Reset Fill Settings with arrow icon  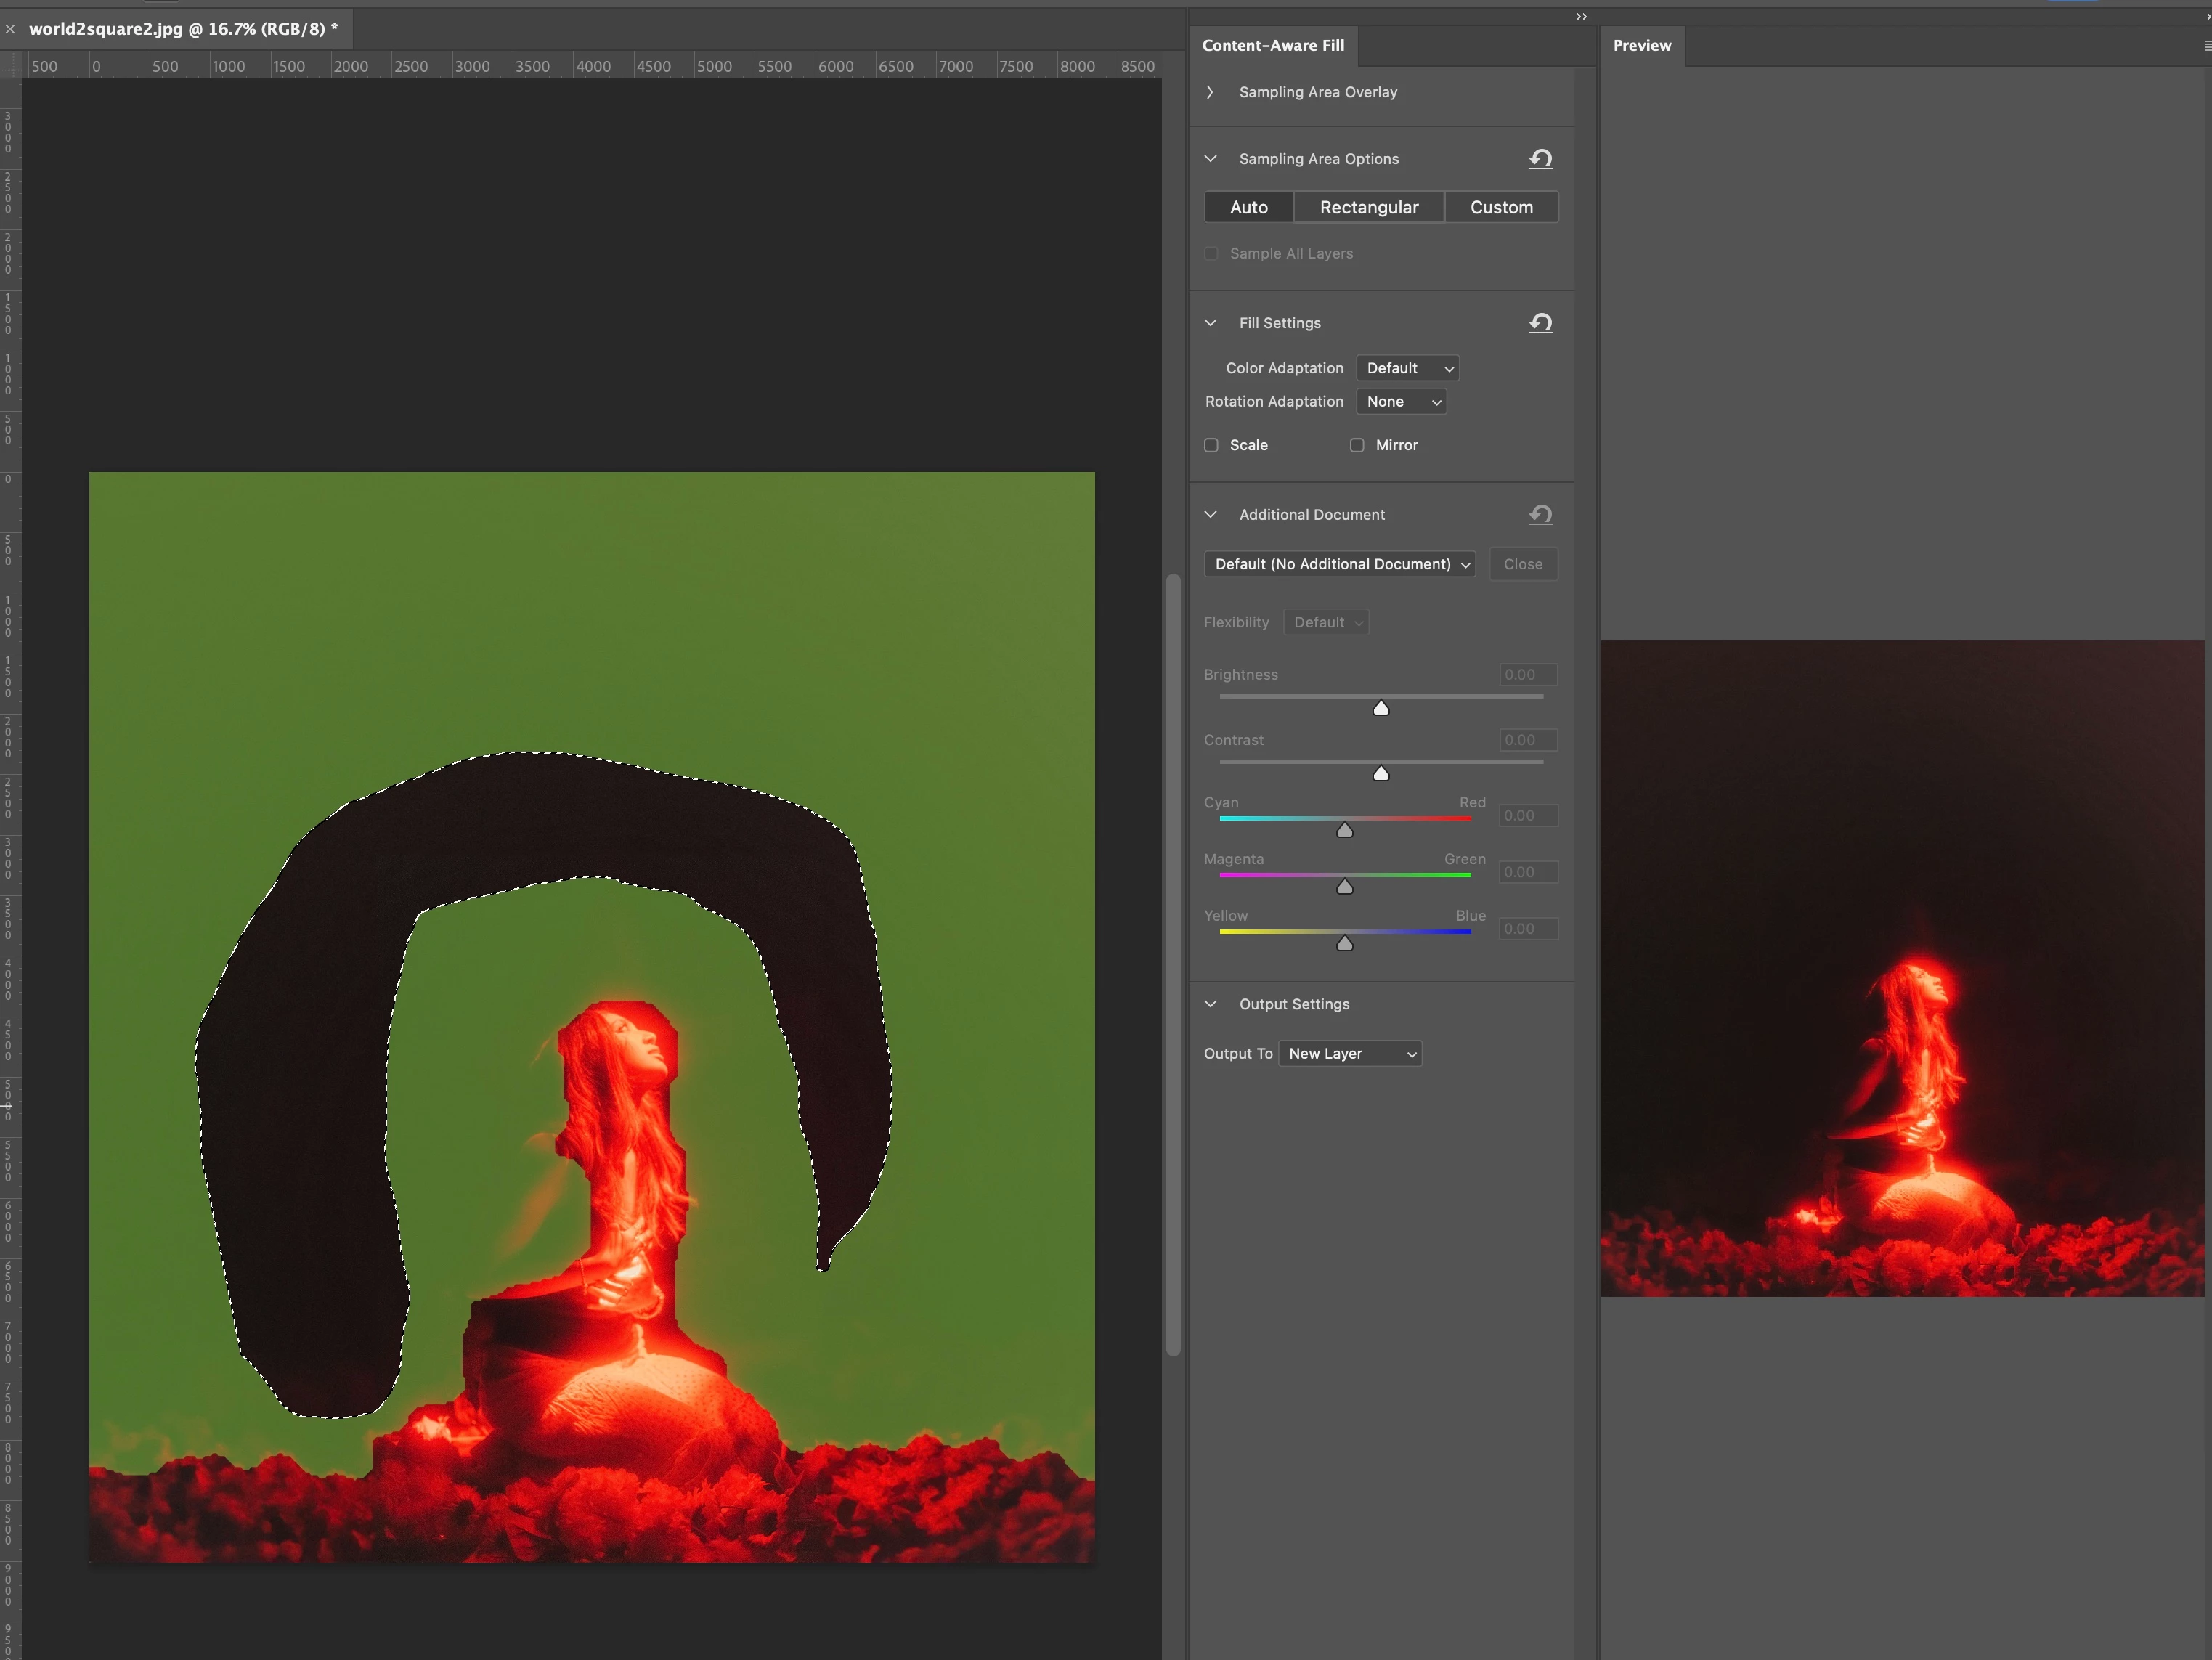[x=1540, y=323]
